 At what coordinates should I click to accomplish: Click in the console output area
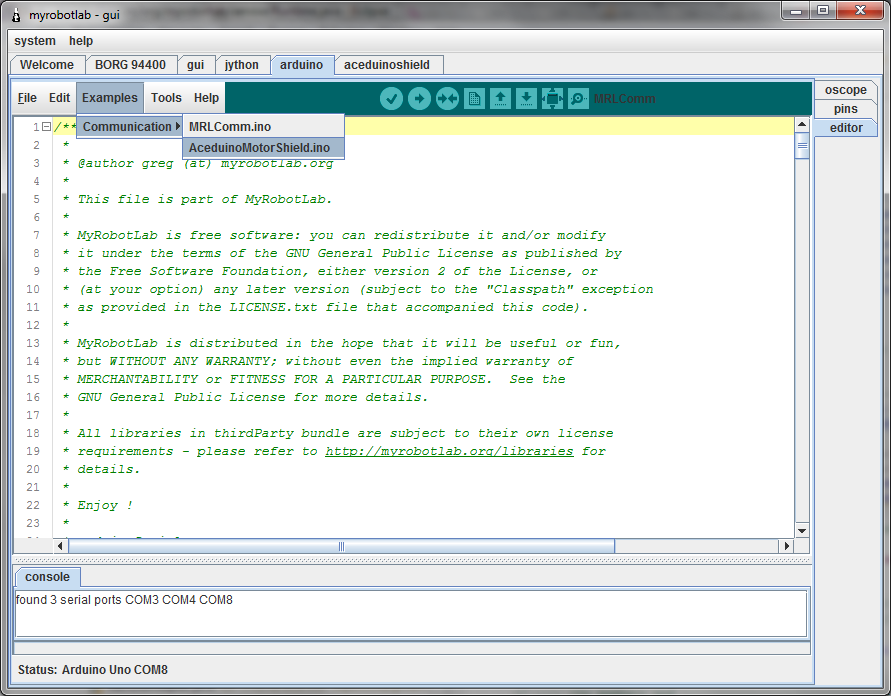[411, 614]
